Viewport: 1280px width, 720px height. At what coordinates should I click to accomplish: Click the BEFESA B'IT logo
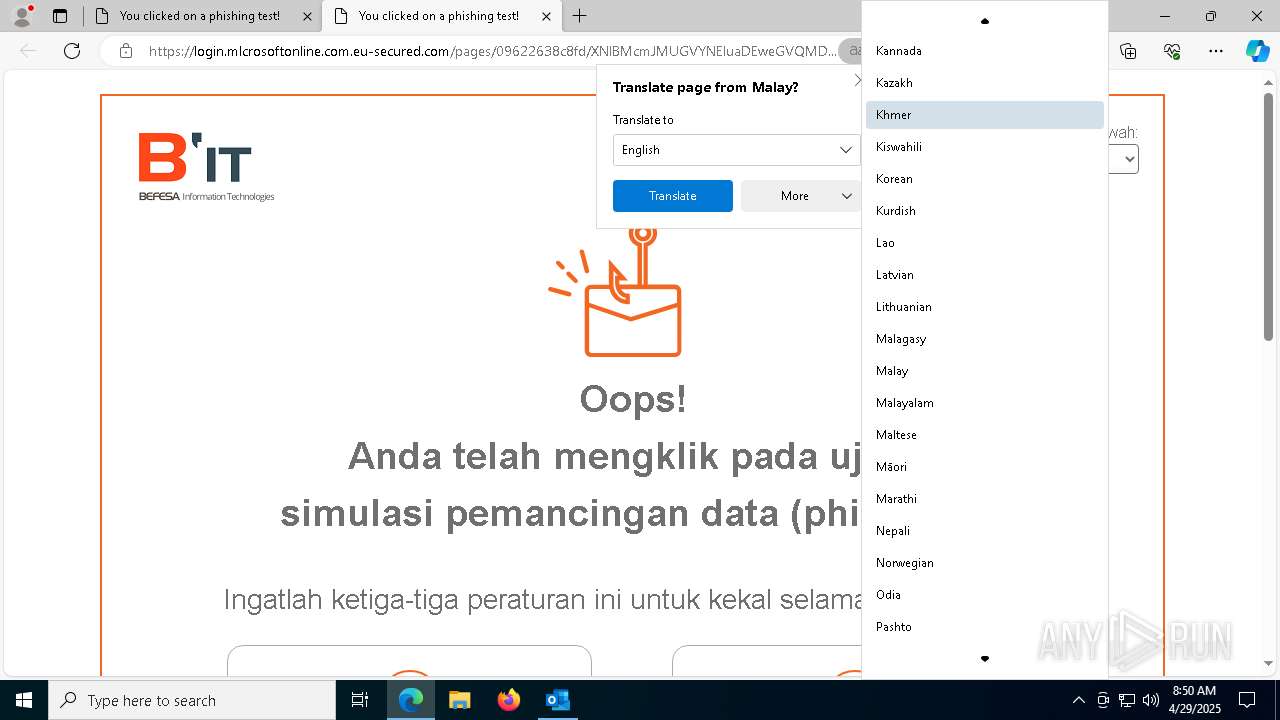[x=206, y=167]
